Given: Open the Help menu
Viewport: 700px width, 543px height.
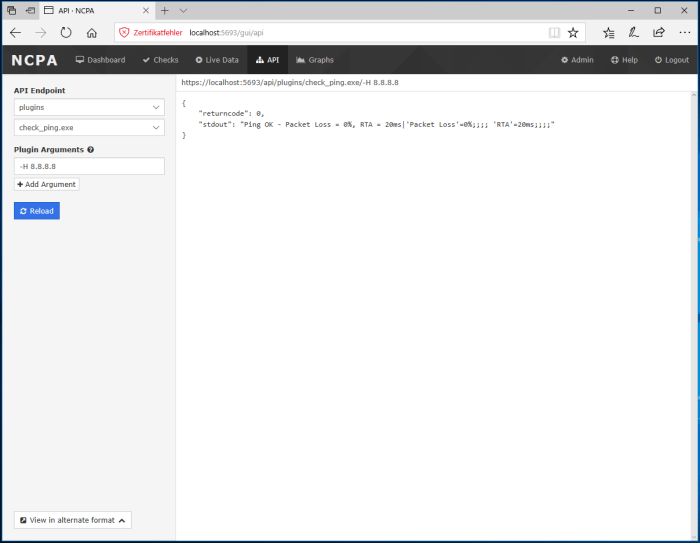Looking at the screenshot, I should 624,60.
